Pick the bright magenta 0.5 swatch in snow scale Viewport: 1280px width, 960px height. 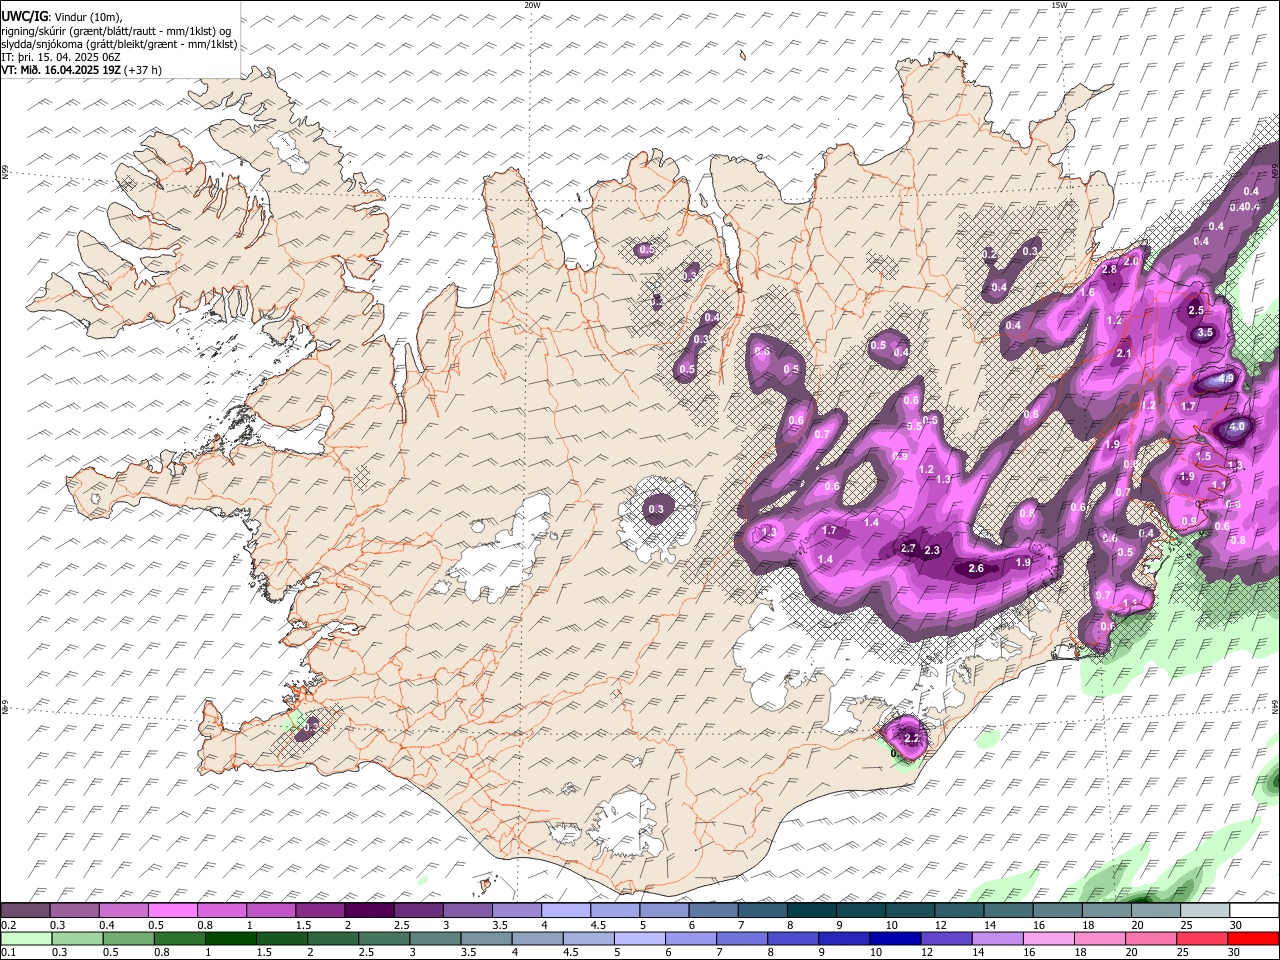tap(172, 911)
